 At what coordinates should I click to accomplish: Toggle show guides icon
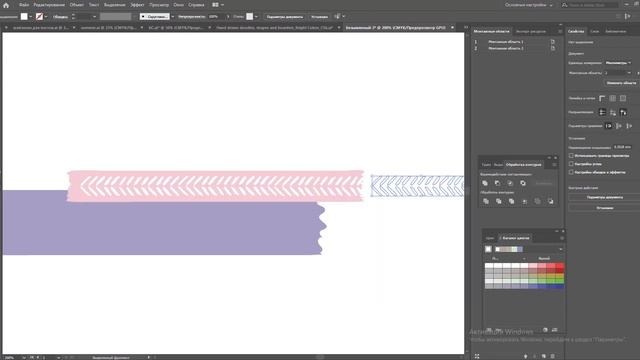coord(602,112)
